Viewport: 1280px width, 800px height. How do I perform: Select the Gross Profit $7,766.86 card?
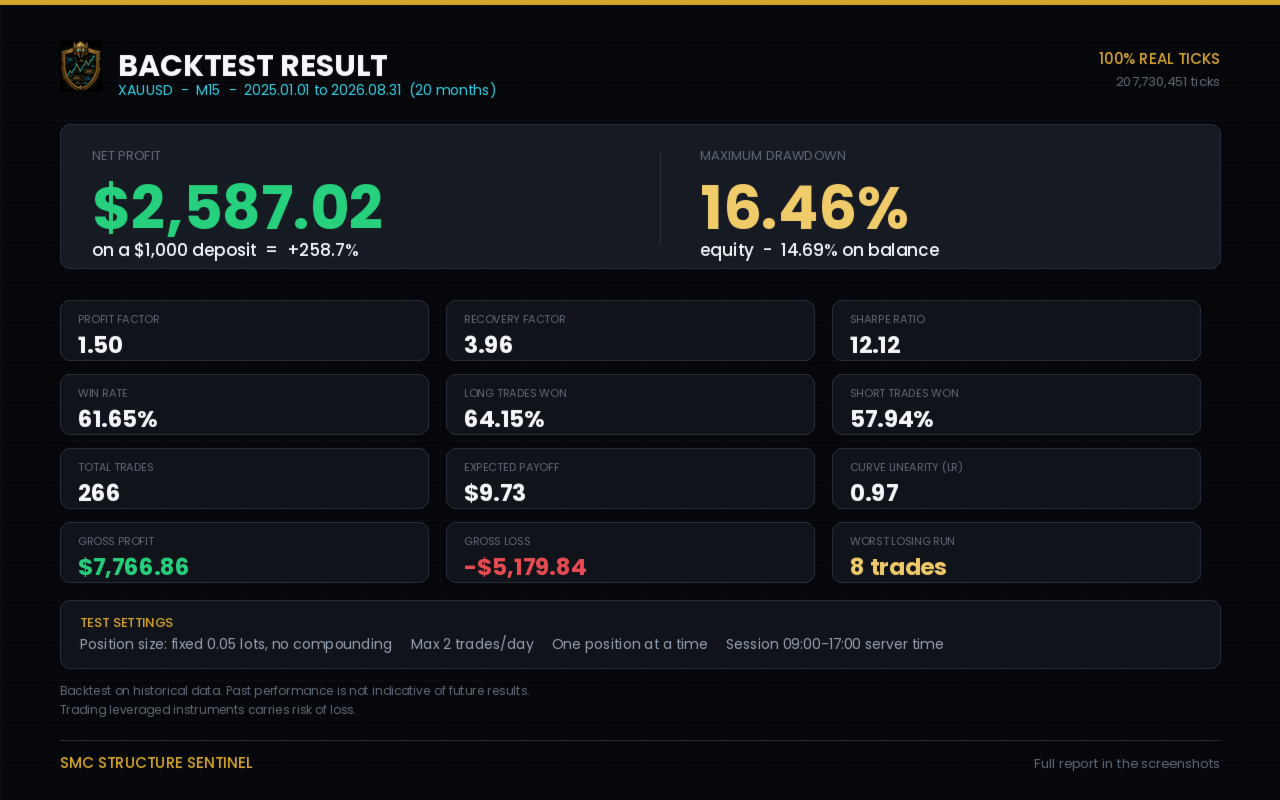click(x=244, y=553)
